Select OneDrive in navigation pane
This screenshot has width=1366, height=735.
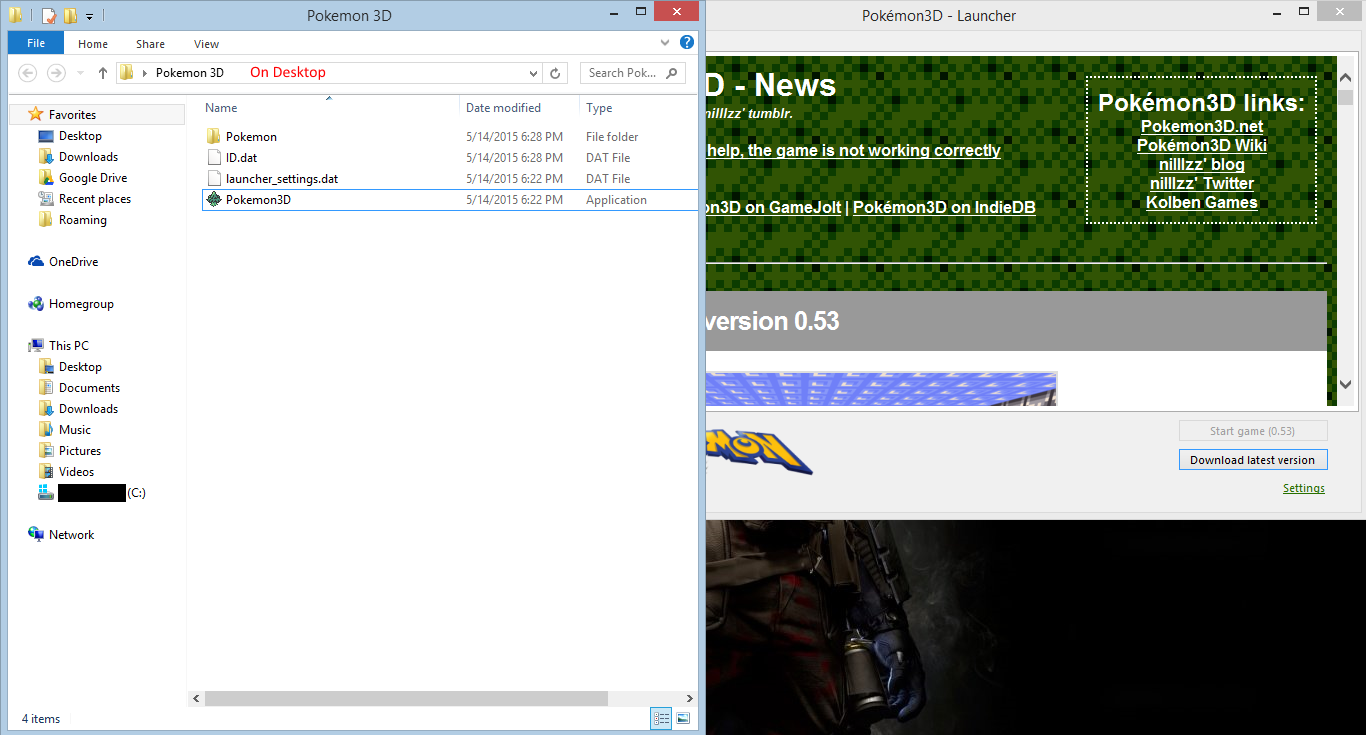73,262
